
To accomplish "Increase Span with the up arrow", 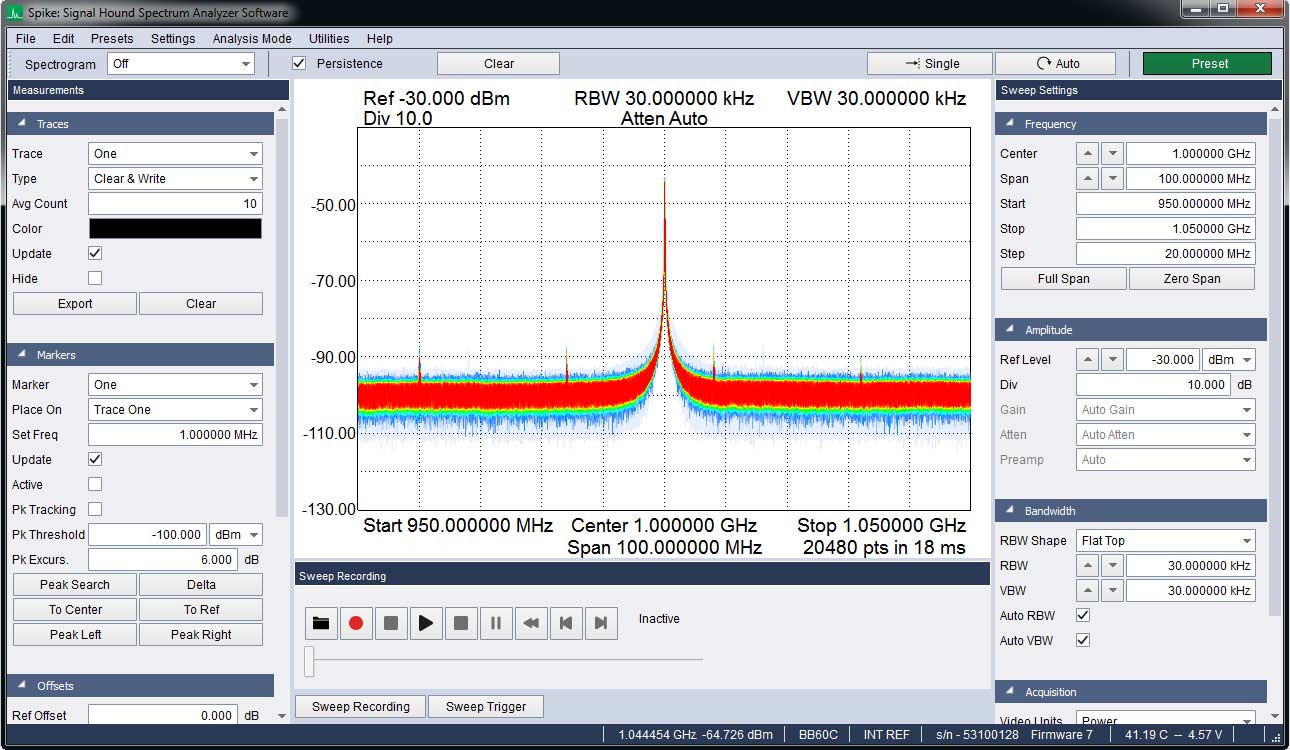I will [x=1087, y=179].
